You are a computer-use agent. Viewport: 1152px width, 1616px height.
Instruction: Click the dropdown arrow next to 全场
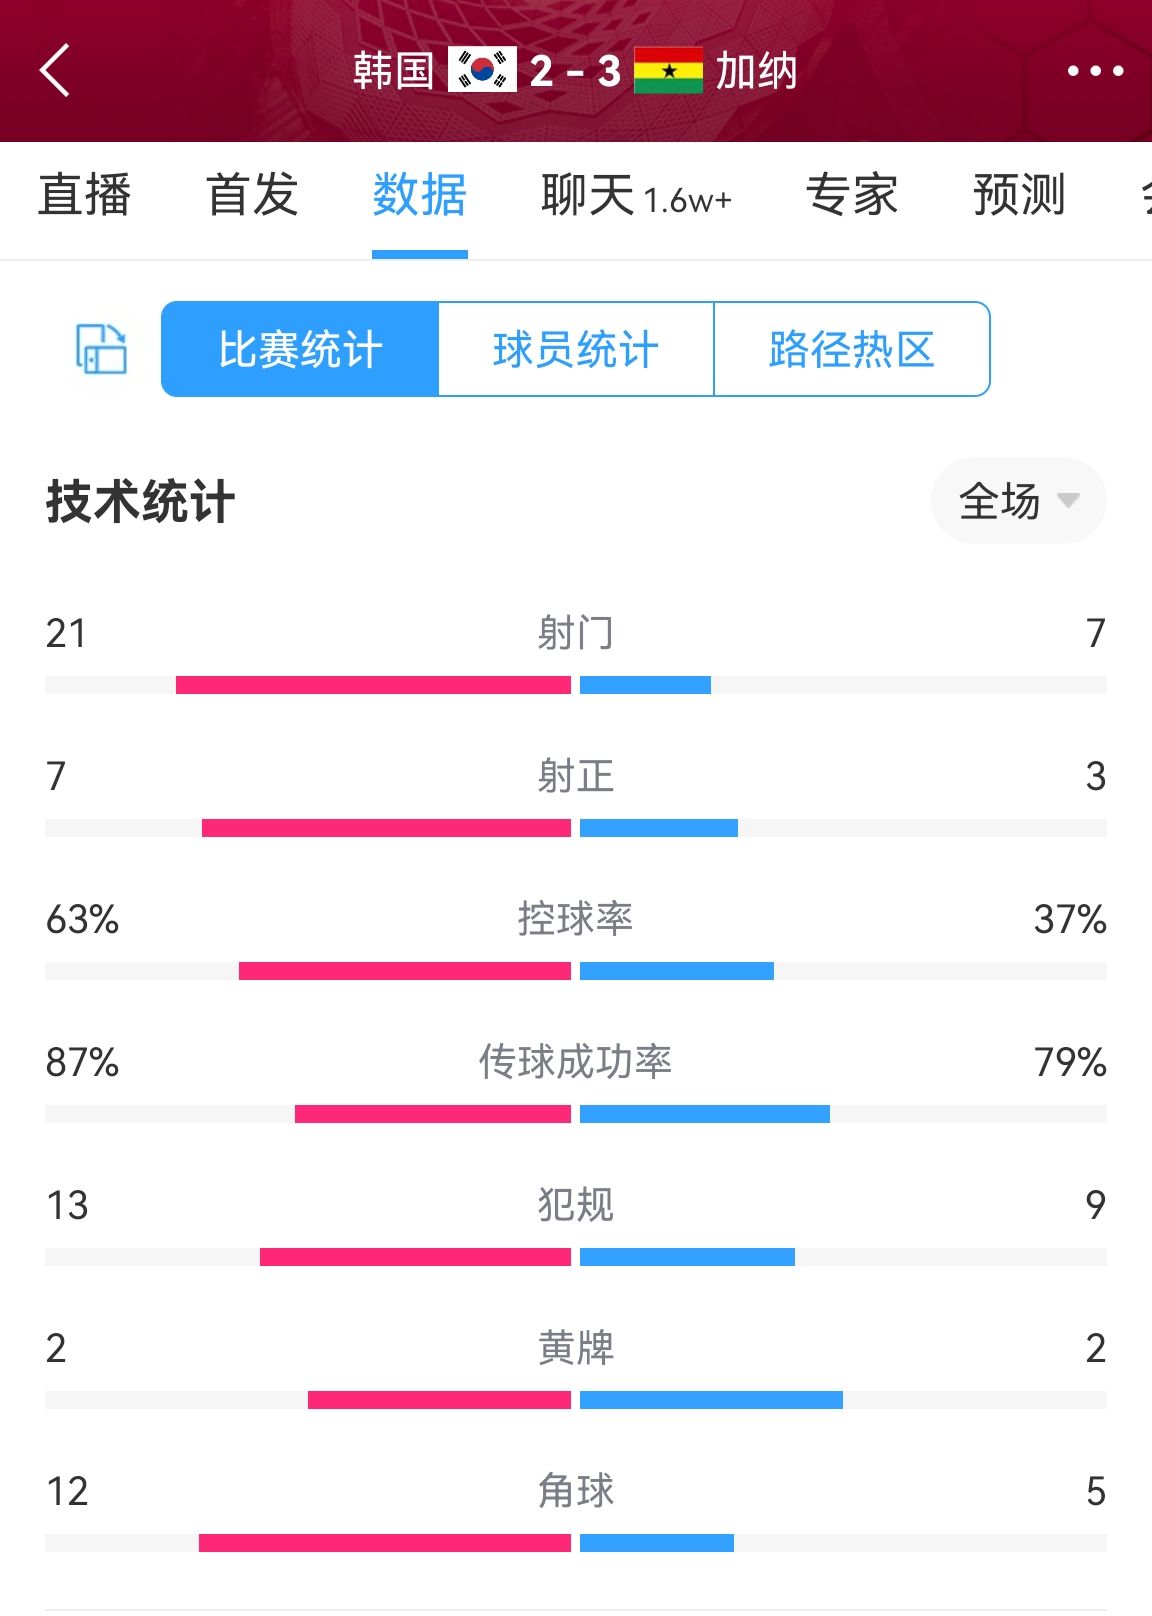point(1068,500)
